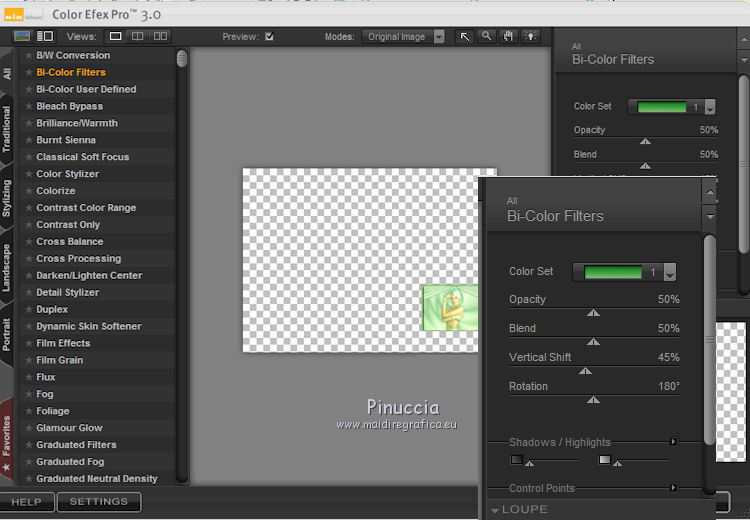The height and width of the screenshot is (520, 750).
Task: Favorite star next to Duplex
Action: [x=29, y=310]
